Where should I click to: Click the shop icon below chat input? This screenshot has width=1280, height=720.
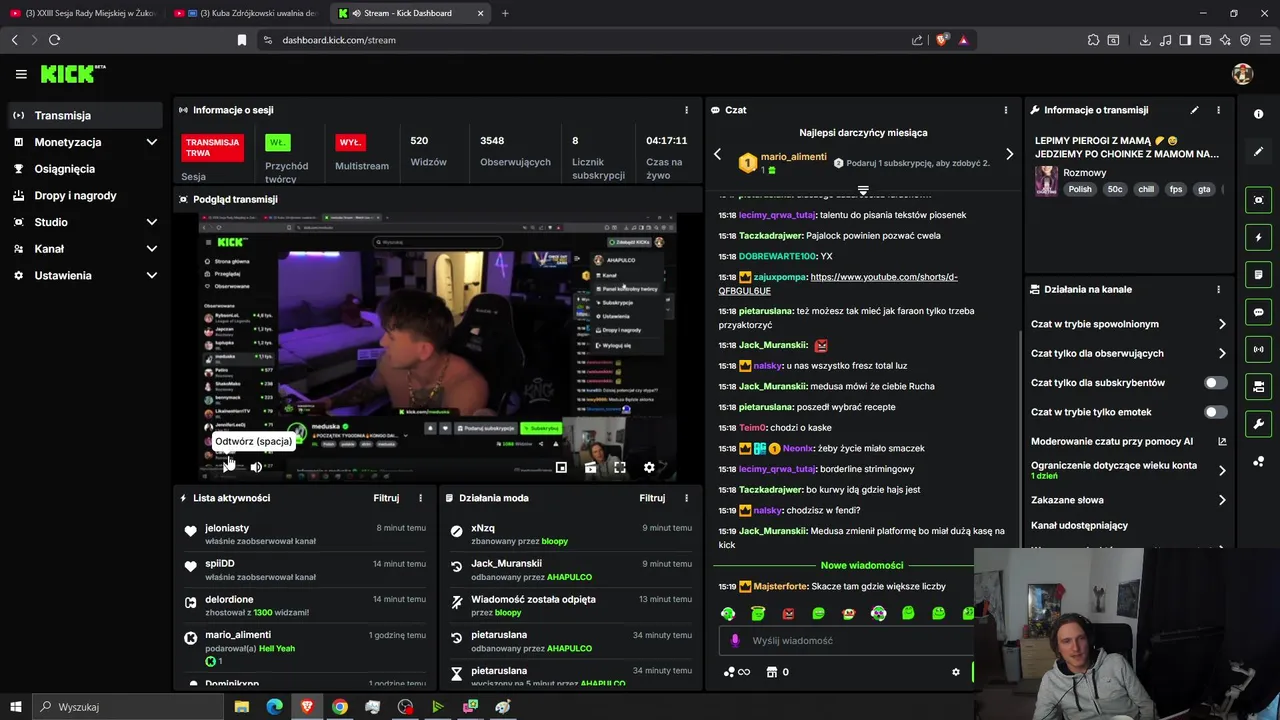771,672
